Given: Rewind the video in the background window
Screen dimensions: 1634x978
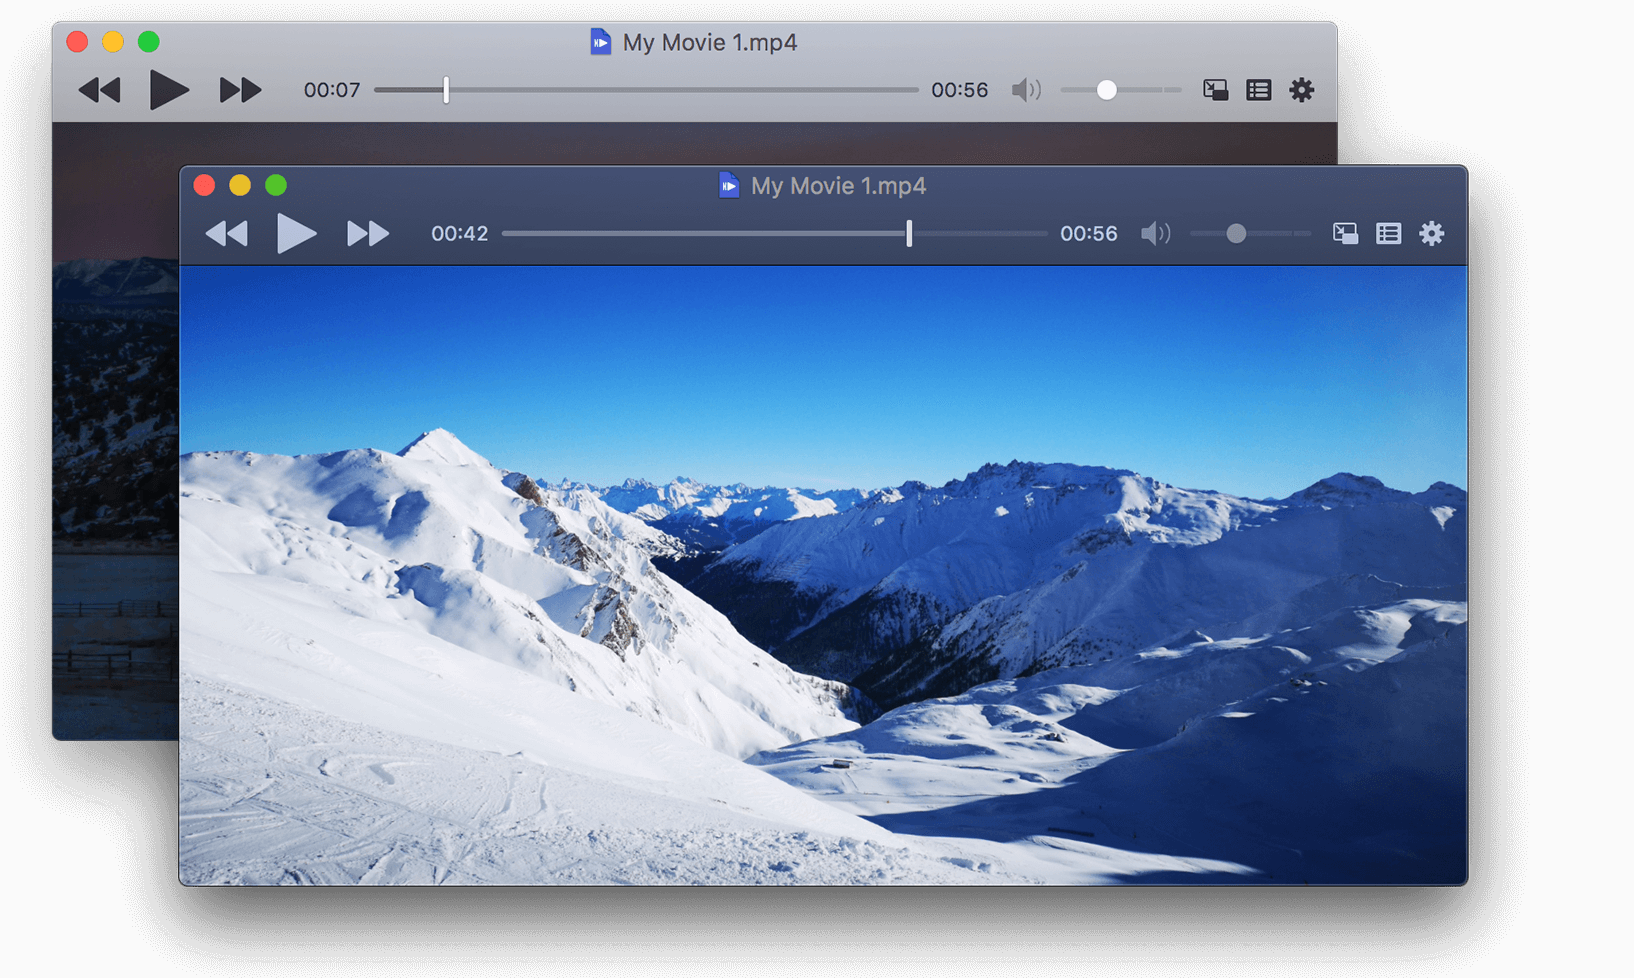Looking at the screenshot, I should point(99,89).
